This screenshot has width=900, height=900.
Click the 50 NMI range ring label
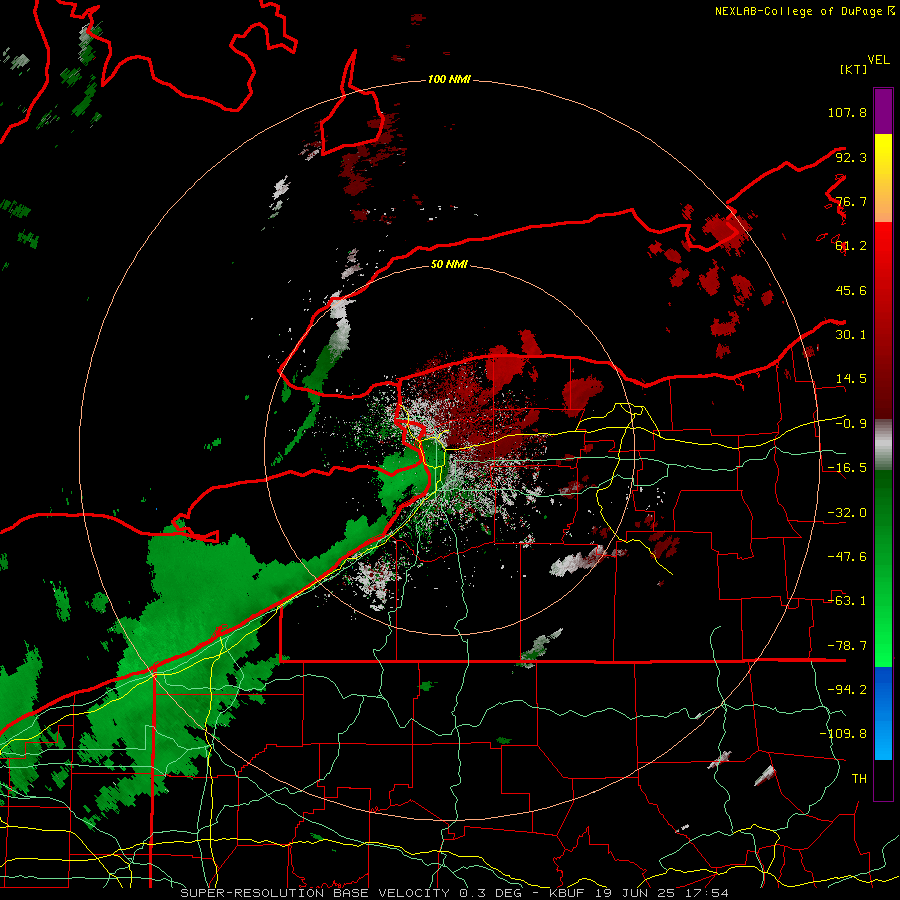point(449,264)
